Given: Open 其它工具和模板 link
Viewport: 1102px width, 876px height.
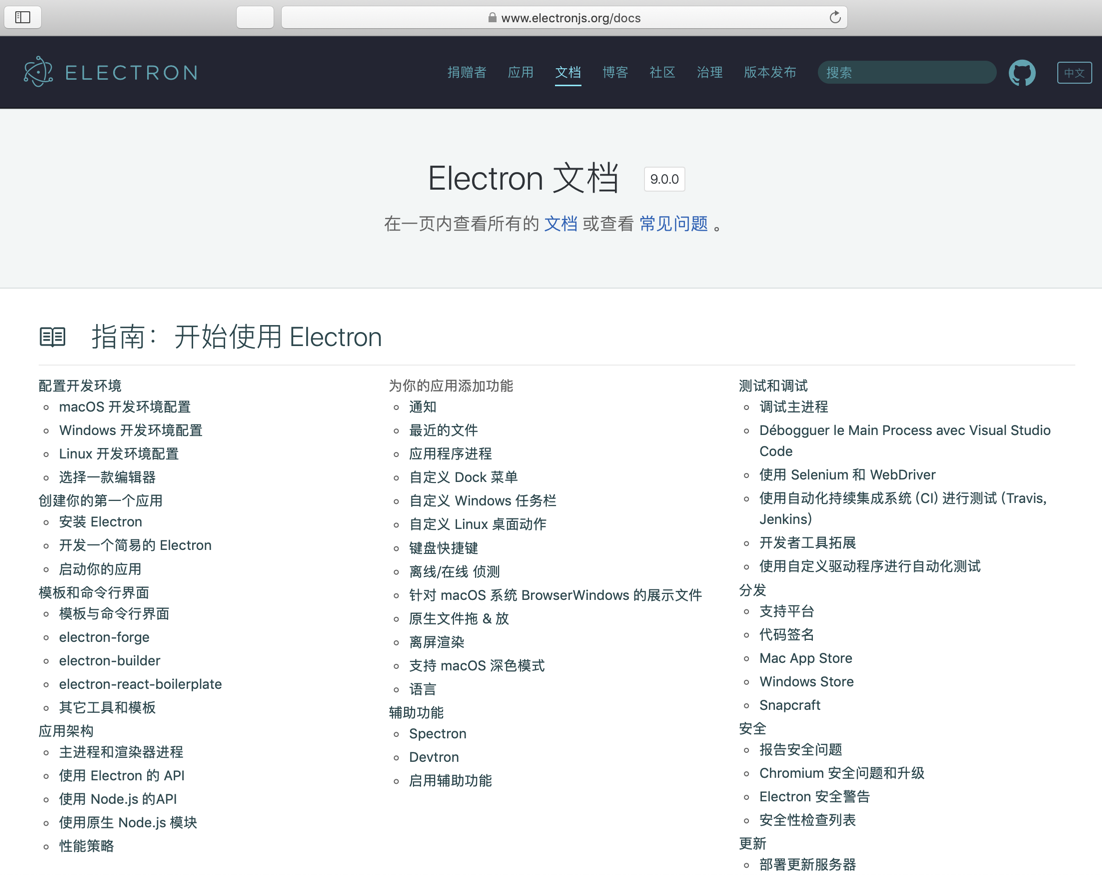Looking at the screenshot, I should click(x=108, y=708).
